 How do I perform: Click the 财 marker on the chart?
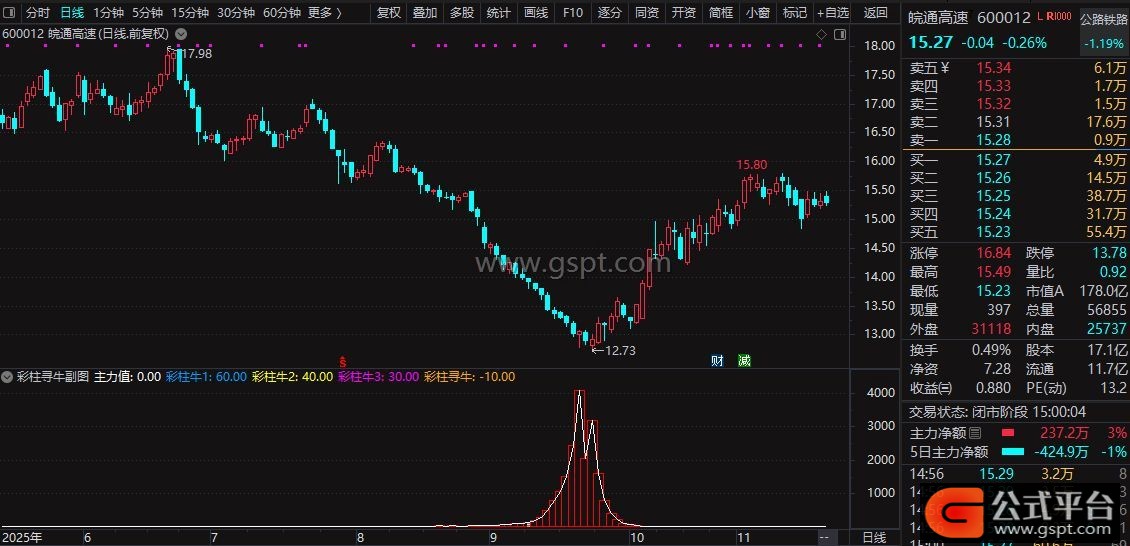(716, 361)
